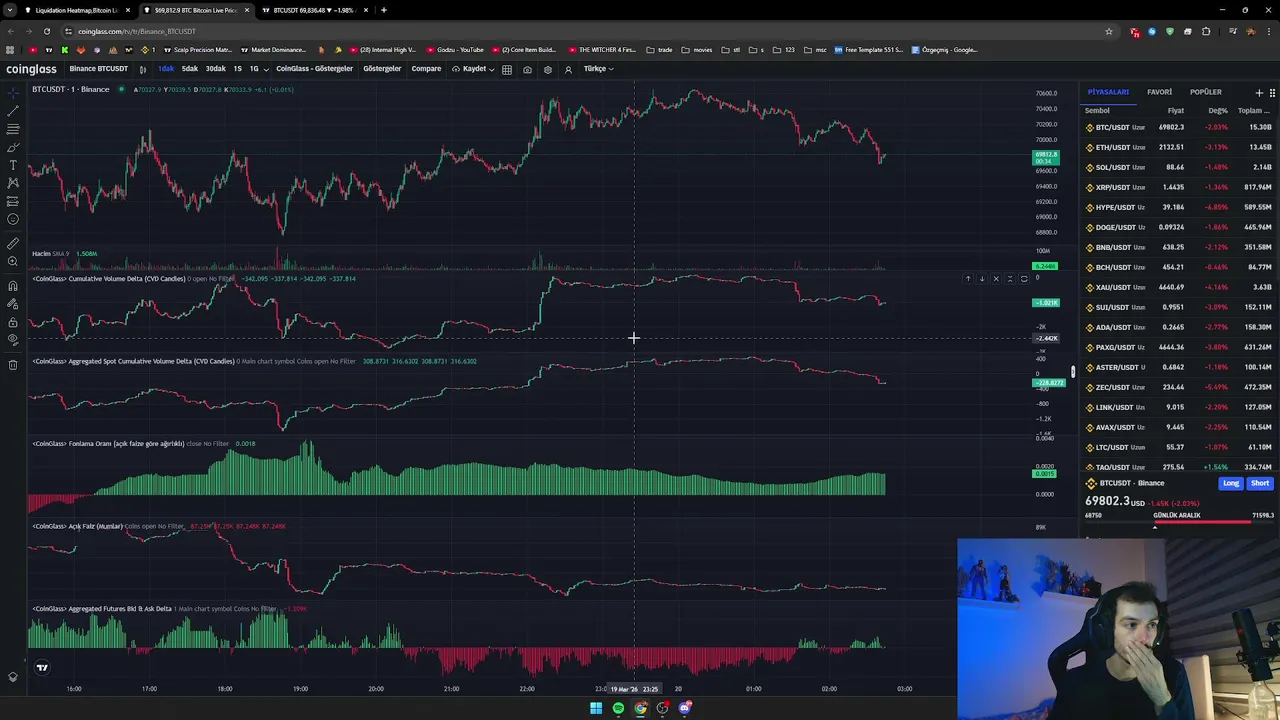Toggle magnet mode for drawings
The height and width of the screenshot is (720, 1280).
click(13, 286)
